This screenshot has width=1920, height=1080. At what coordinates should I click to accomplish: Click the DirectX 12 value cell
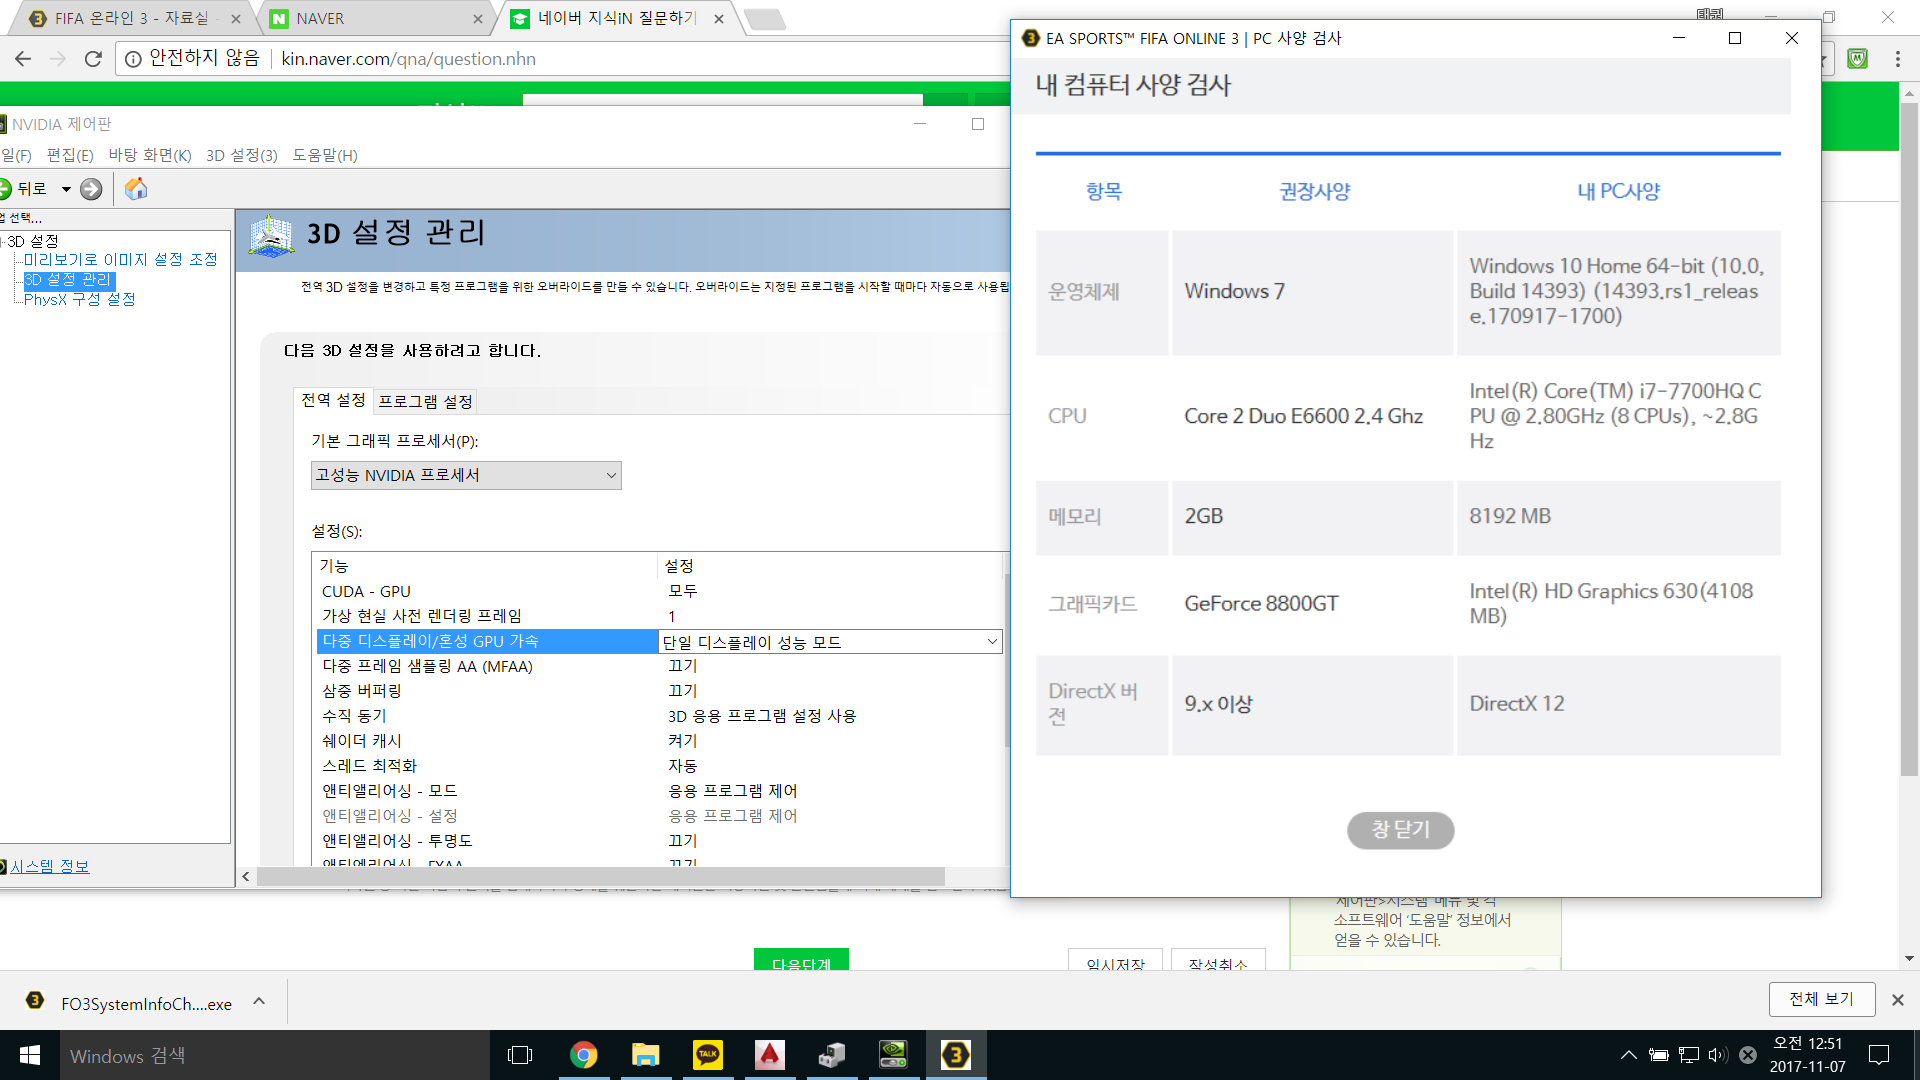[x=1618, y=704]
